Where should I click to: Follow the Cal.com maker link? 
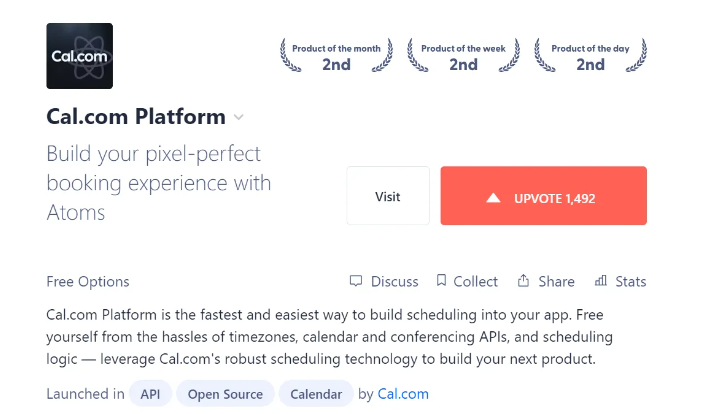403,394
